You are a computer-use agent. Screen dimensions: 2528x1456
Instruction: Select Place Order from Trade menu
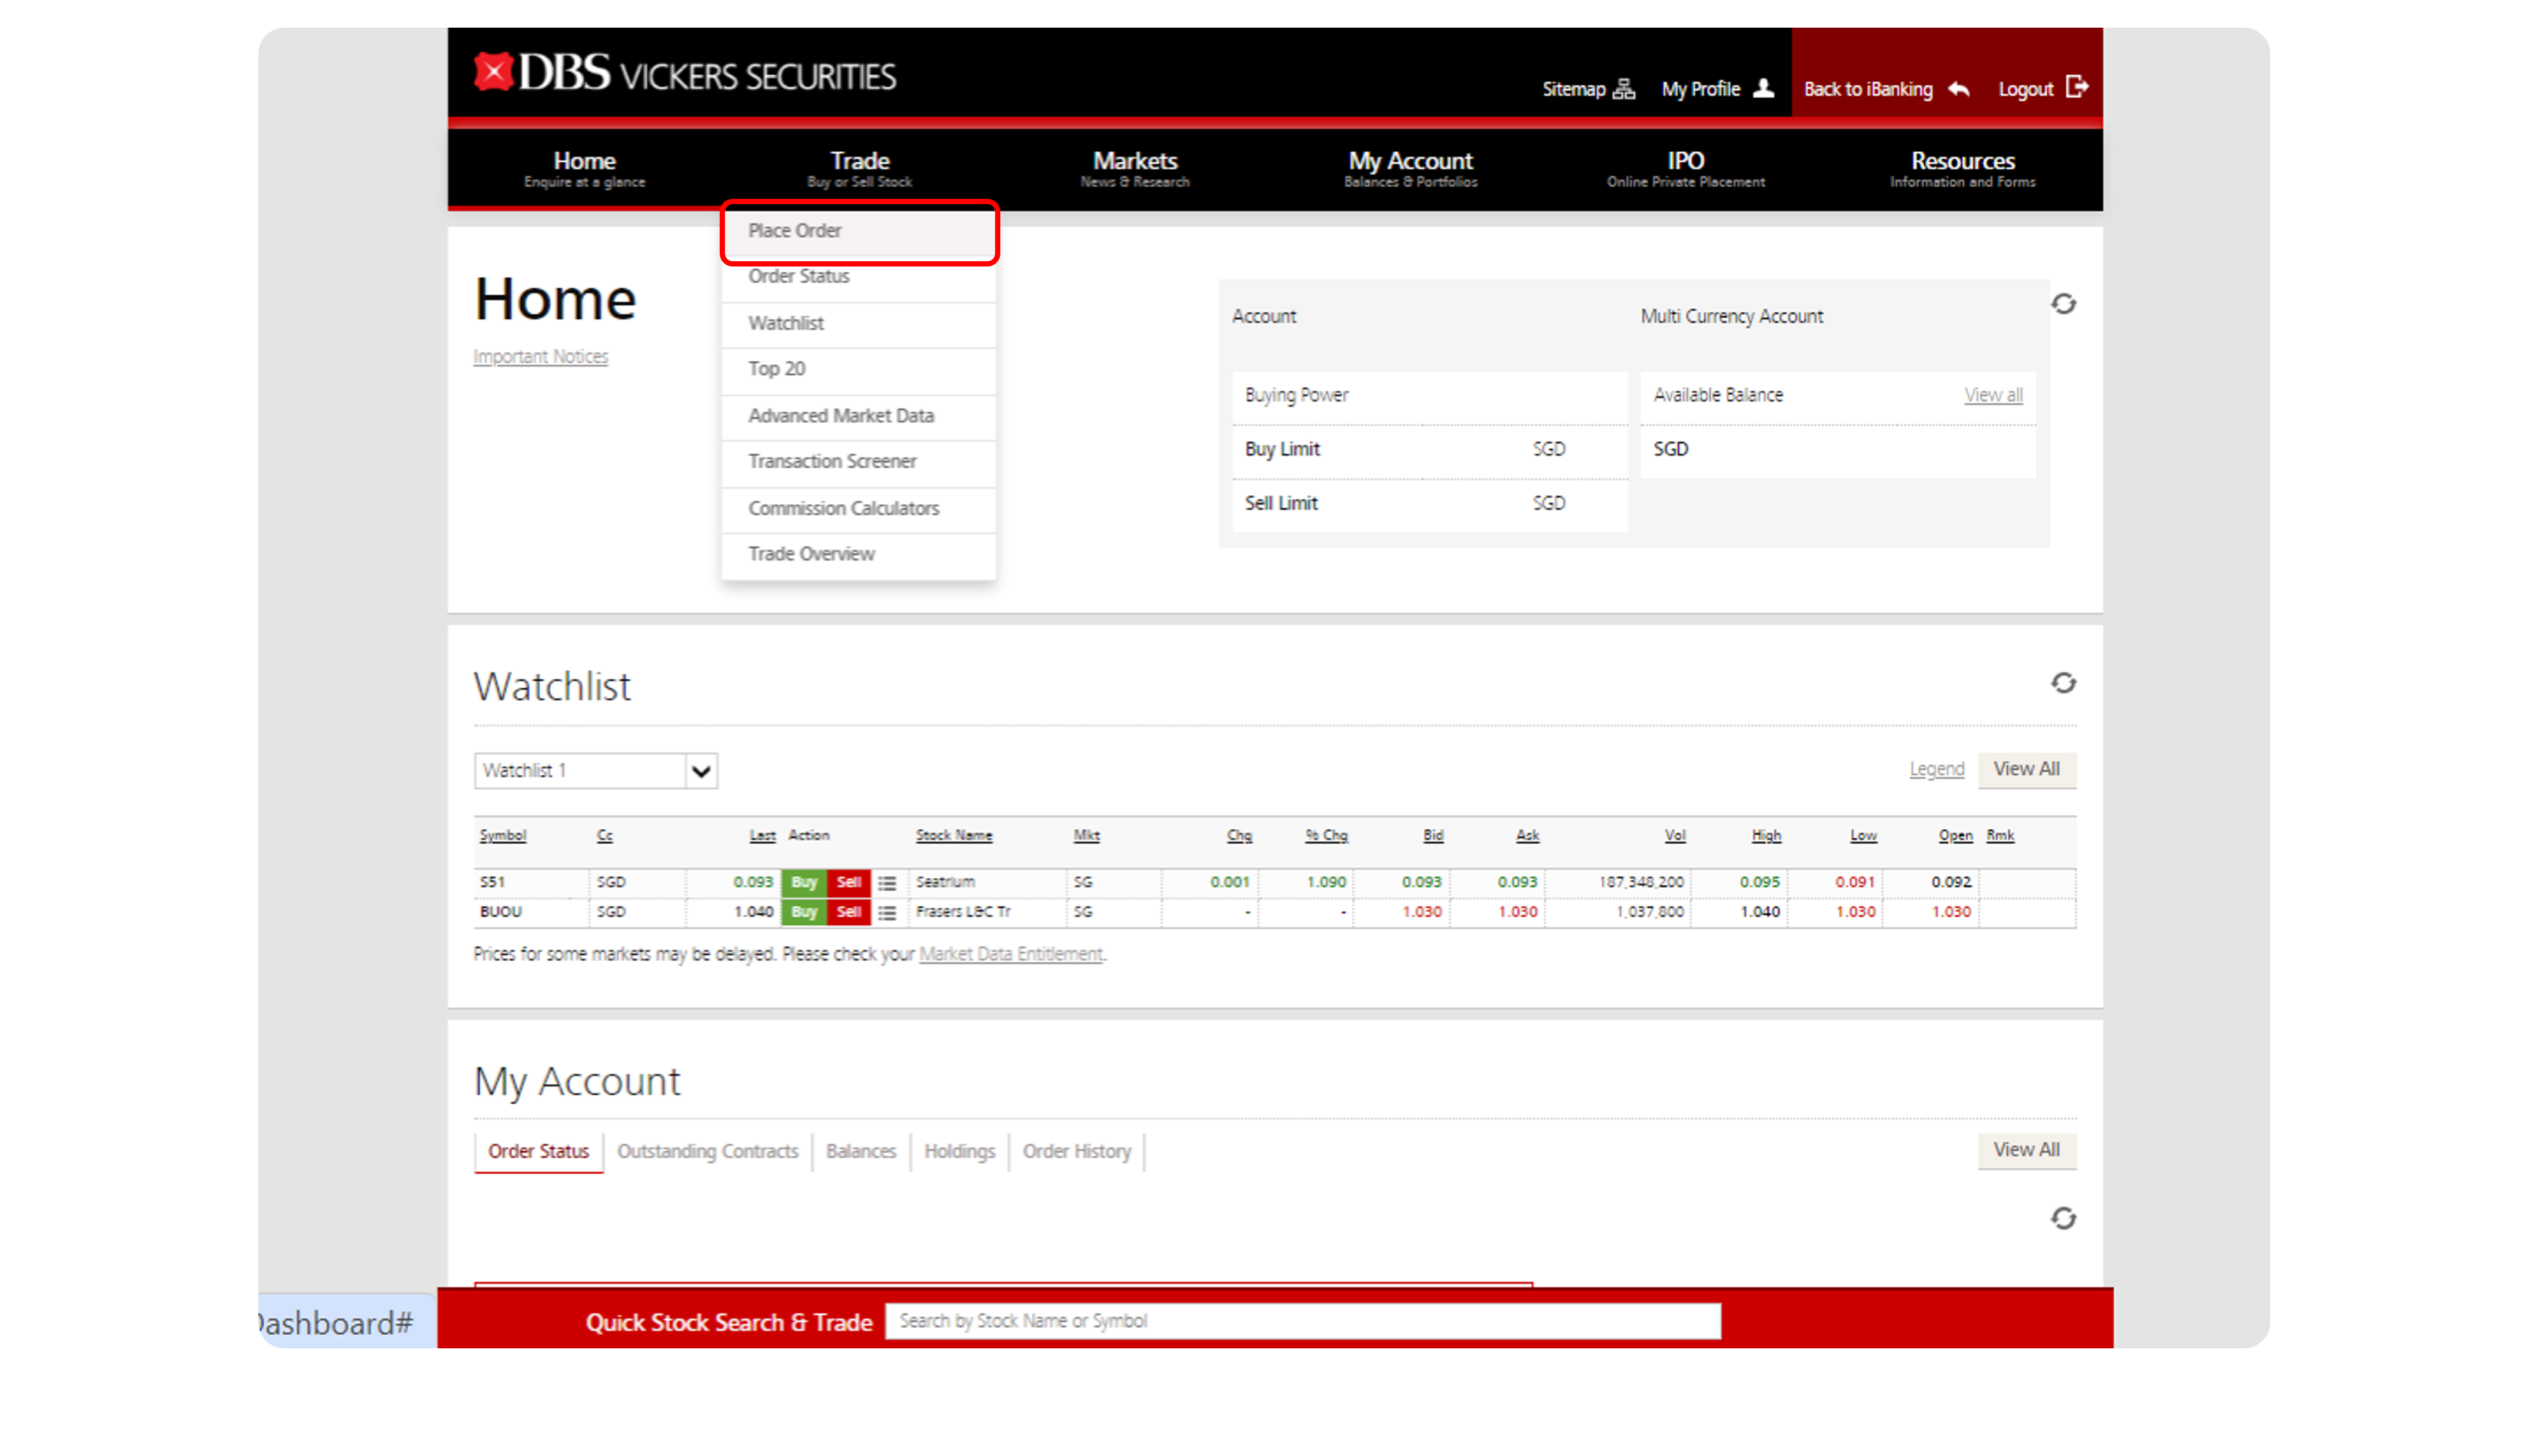(x=859, y=231)
